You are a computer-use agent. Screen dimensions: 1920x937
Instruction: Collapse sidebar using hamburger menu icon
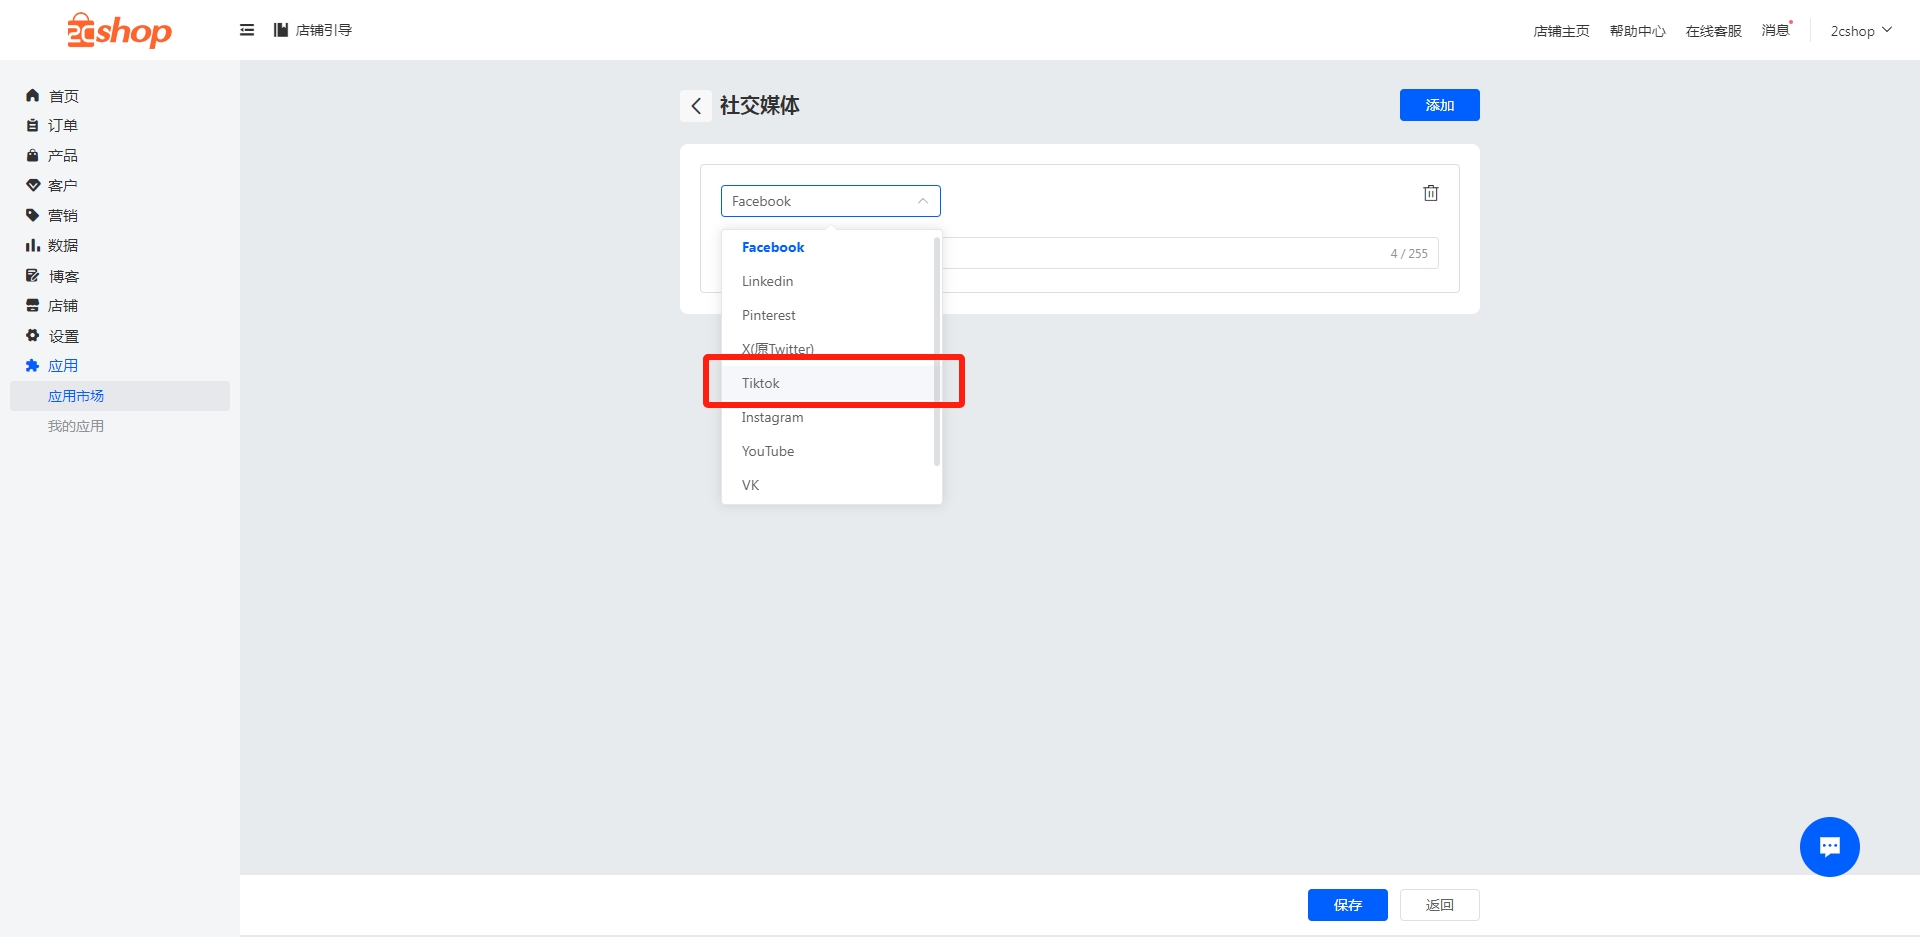pyautogui.click(x=247, y=30)
